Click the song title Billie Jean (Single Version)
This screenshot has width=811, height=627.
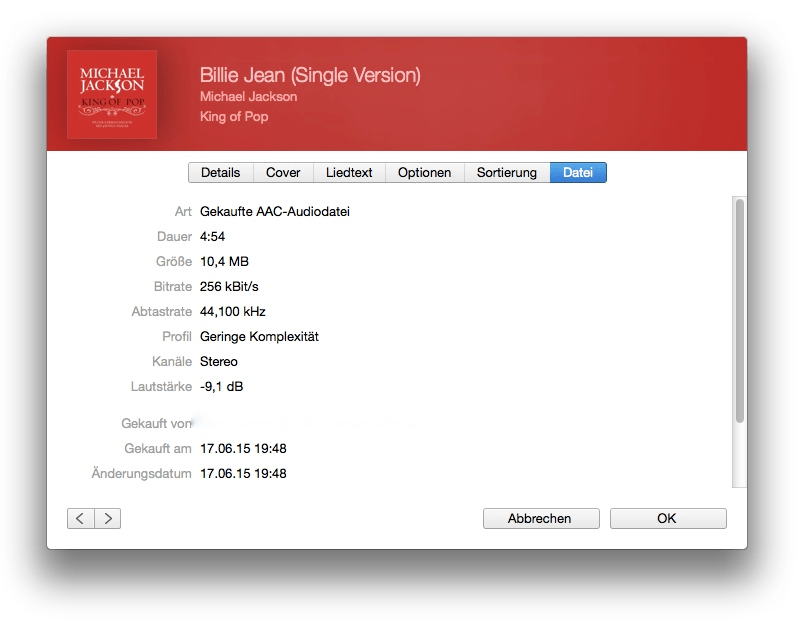point(310,75)
